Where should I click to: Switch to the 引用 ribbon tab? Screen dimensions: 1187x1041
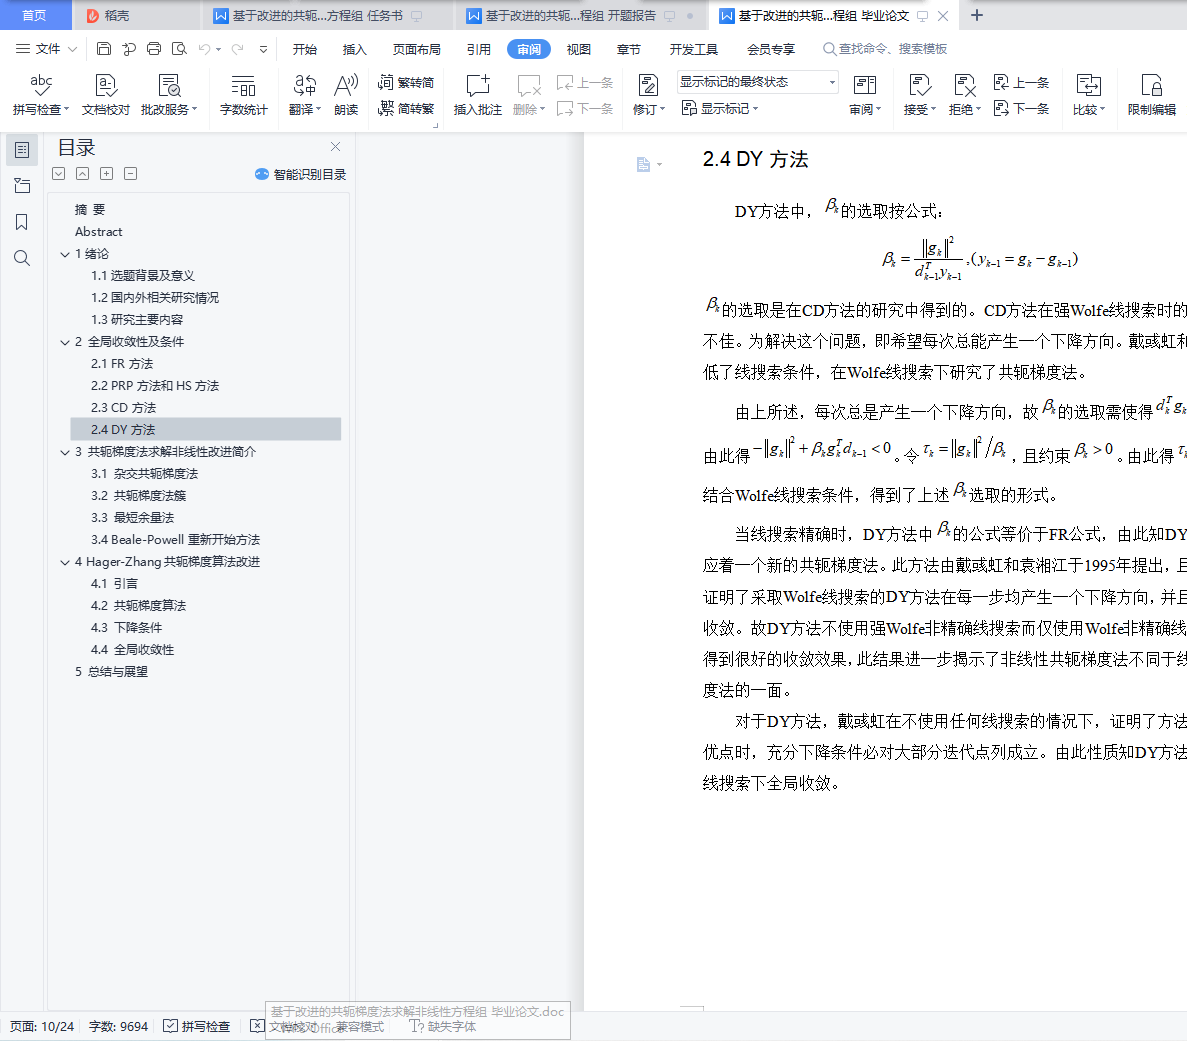(478, 49)
